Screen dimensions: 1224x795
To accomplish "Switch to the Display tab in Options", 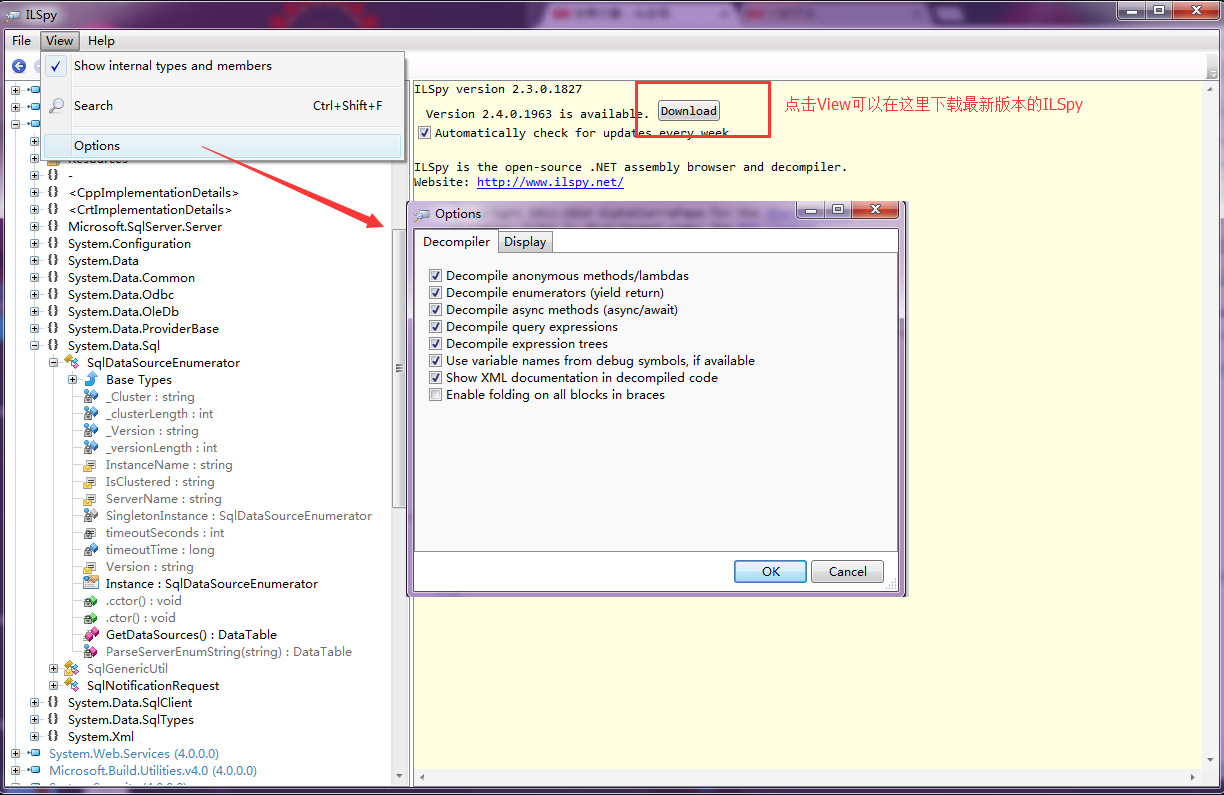I will click(x=525, y=242).
